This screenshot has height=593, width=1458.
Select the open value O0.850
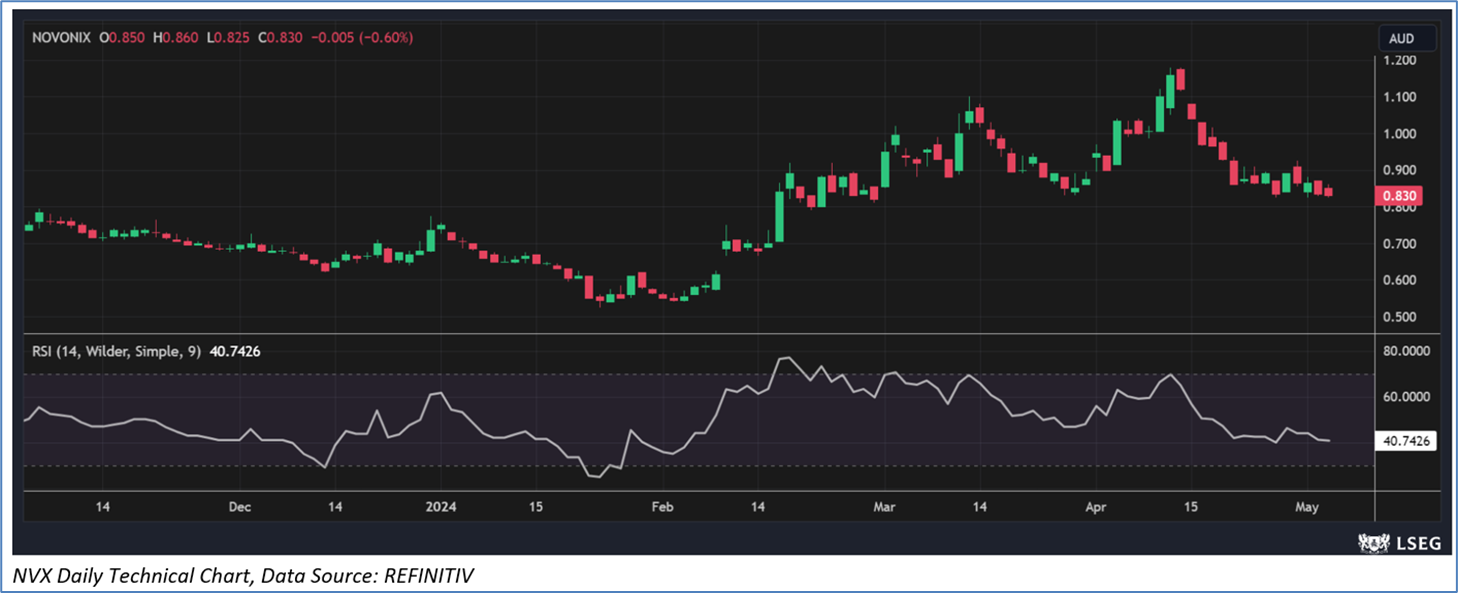point(122,37)
